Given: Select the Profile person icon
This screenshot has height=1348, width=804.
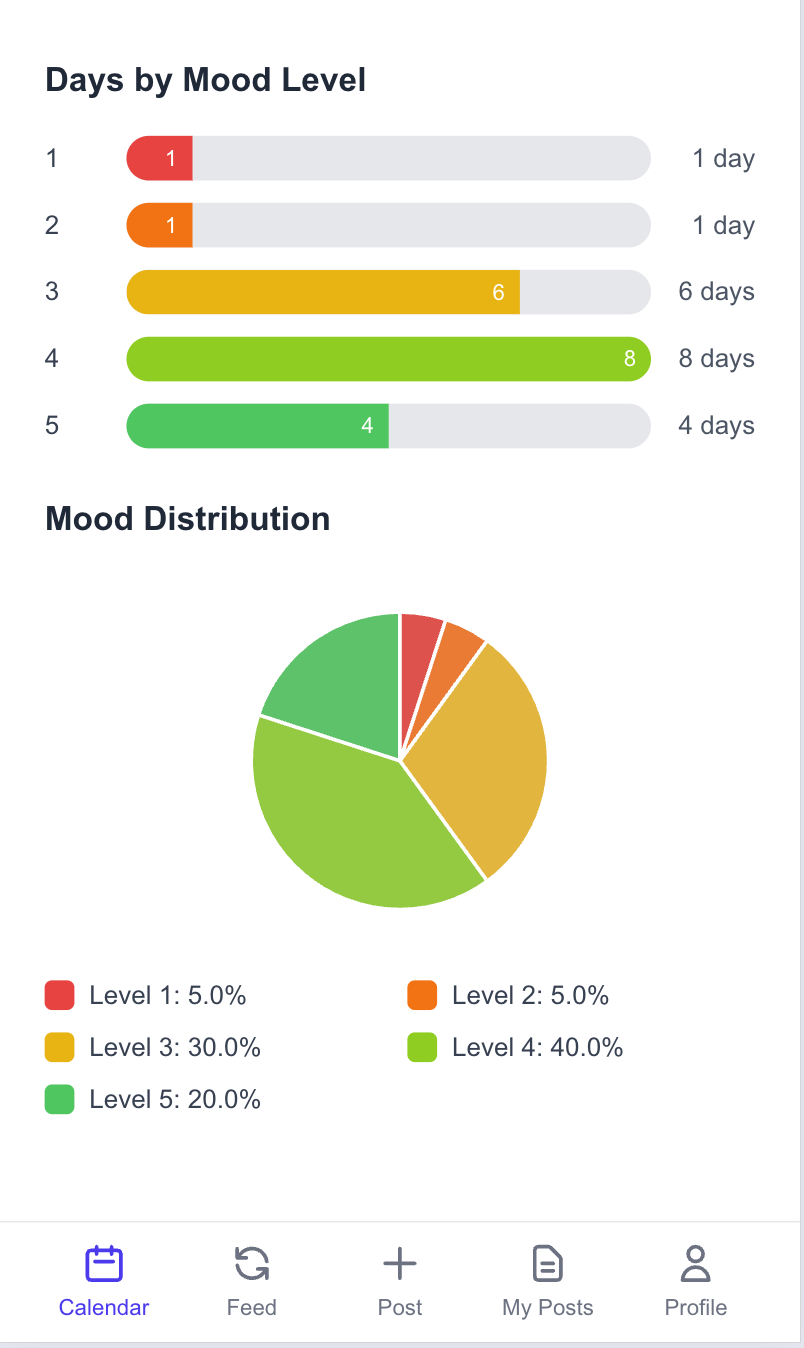Looking at the screenshot, I should [695, 1263].
